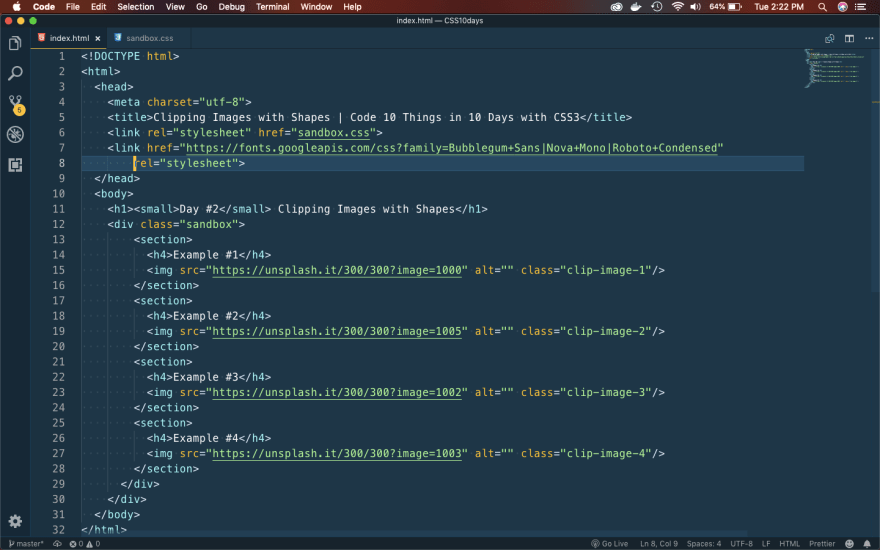880x550 pixels.
Task: Open the Debug view in activity bar
Action: point(15,134)
